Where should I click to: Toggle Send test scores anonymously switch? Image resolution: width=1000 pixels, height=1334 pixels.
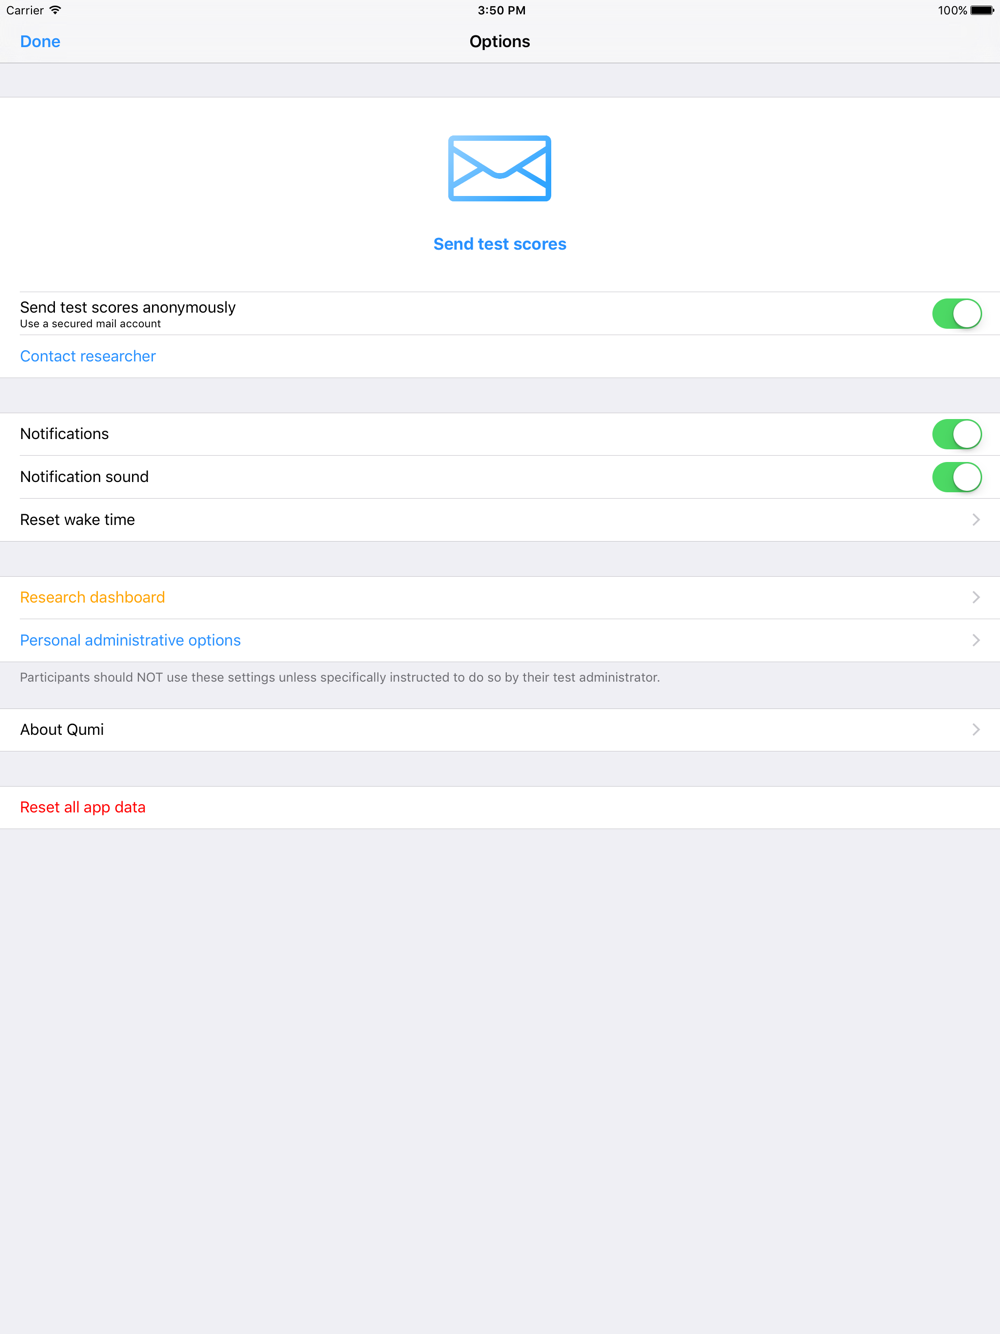pyautogui.click(x=957, y=314)
